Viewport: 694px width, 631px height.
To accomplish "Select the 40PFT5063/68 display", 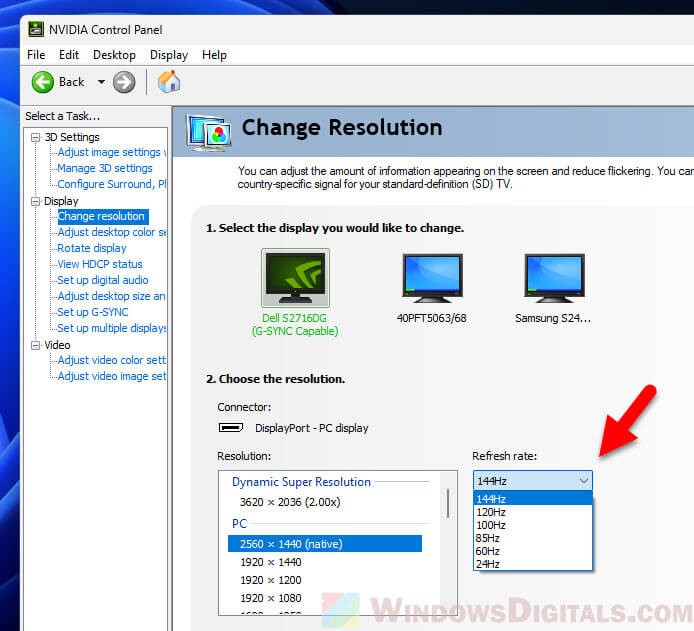I will [432, 278].
